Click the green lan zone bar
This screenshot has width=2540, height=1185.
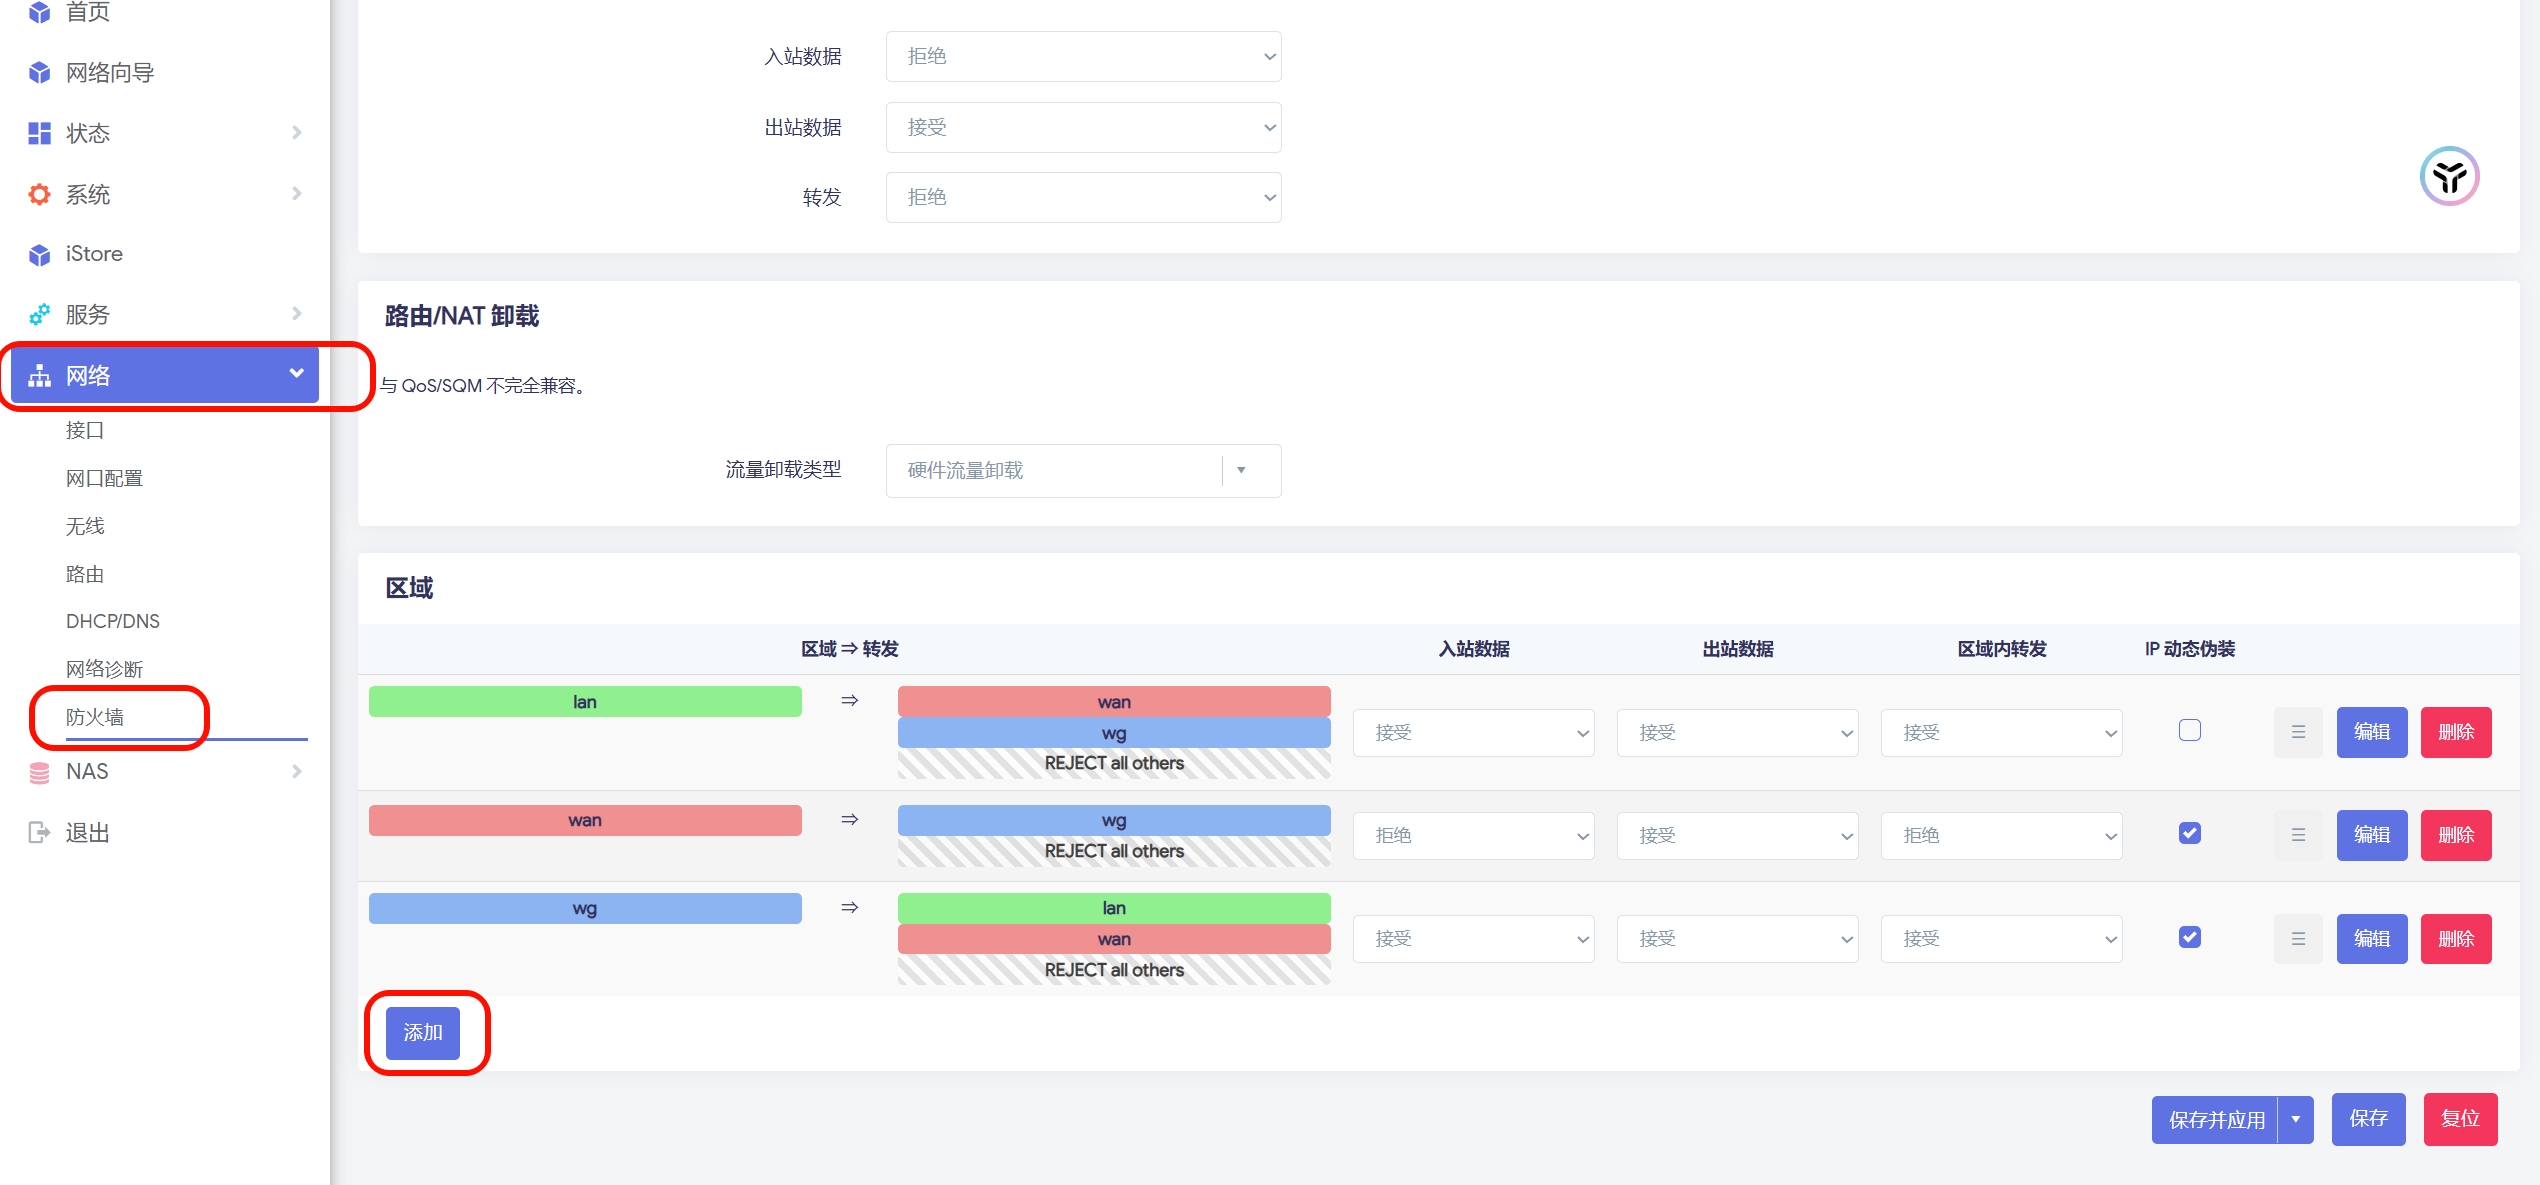tap(585, 702)
